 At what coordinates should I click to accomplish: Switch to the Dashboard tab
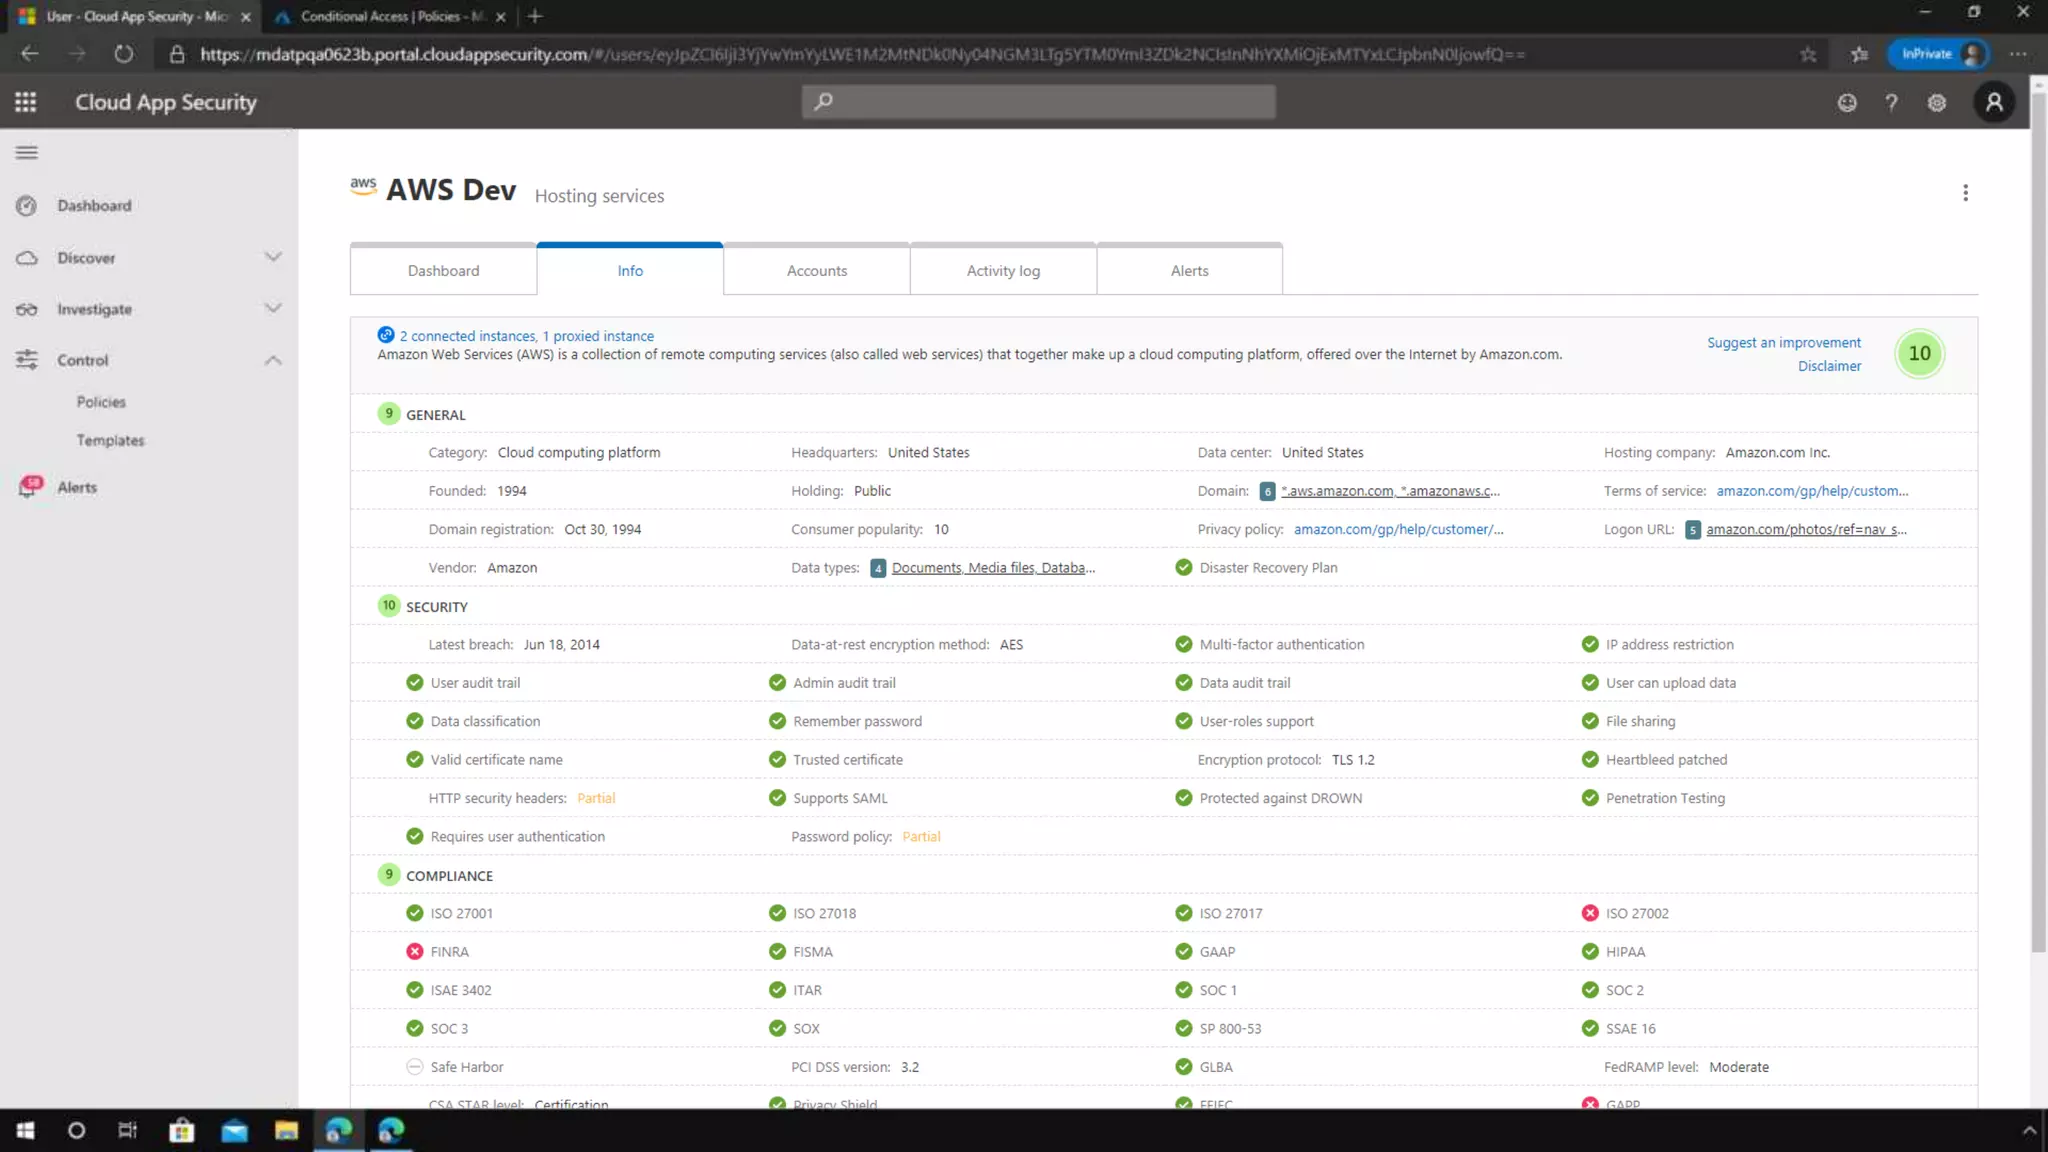[x=443, y=270]
